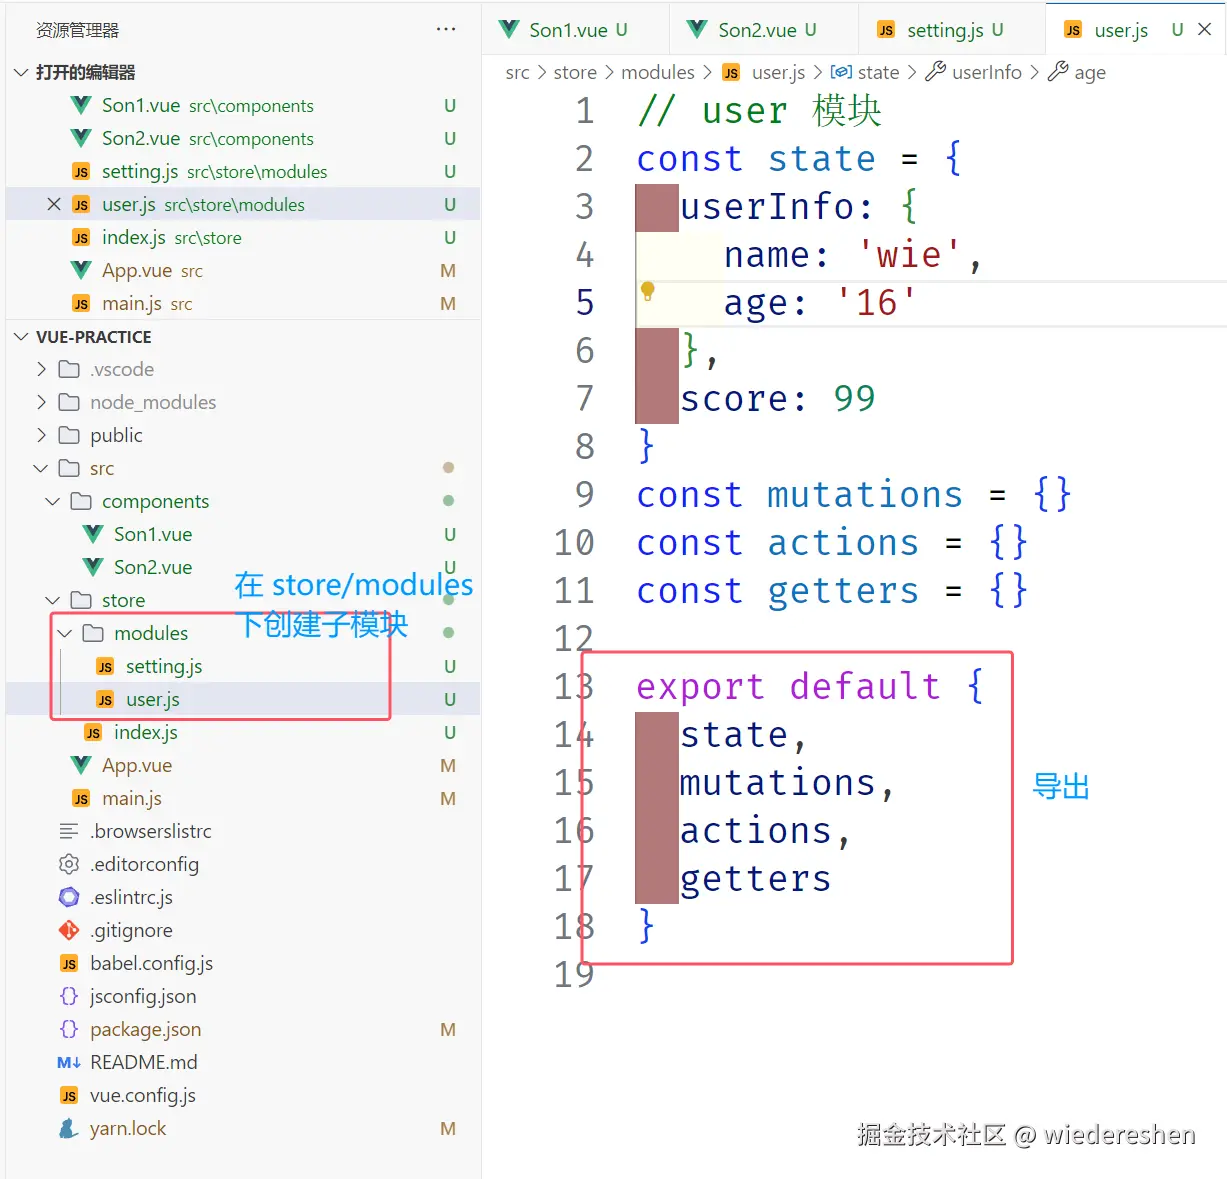The image size is (1227, 1179).
Task: Click the braces icon of jsconfig.json
Action: click(69, 996)
